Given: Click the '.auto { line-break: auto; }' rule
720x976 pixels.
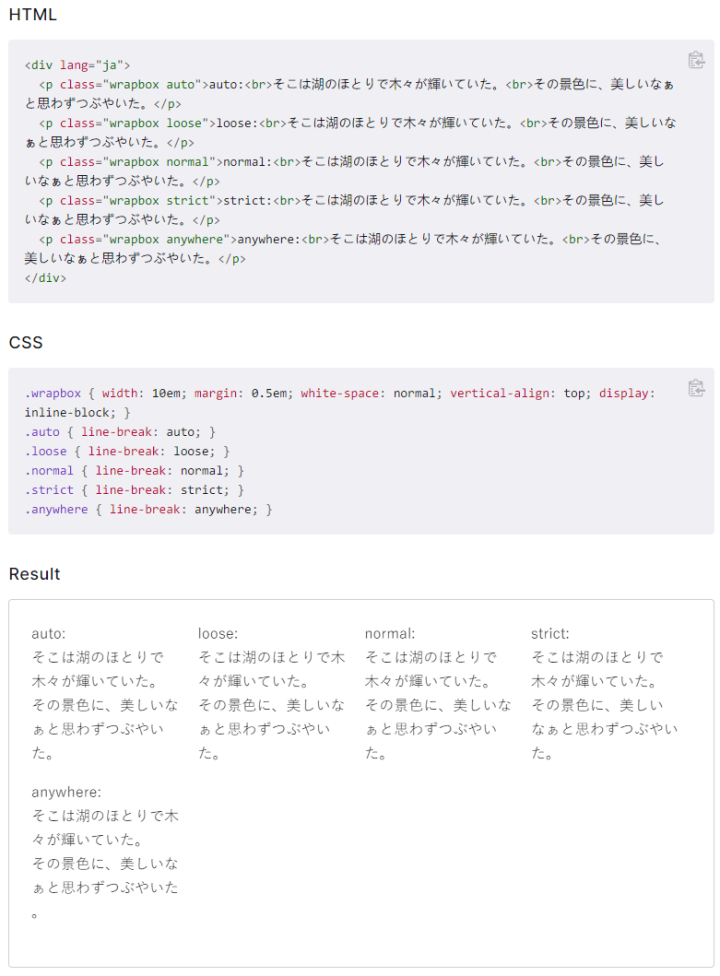Looking at the screenshot, I should coord(120,432).
